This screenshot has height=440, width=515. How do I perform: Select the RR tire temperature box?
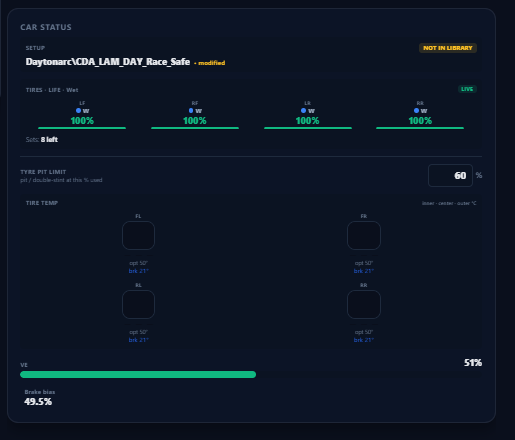coord(364,304)
